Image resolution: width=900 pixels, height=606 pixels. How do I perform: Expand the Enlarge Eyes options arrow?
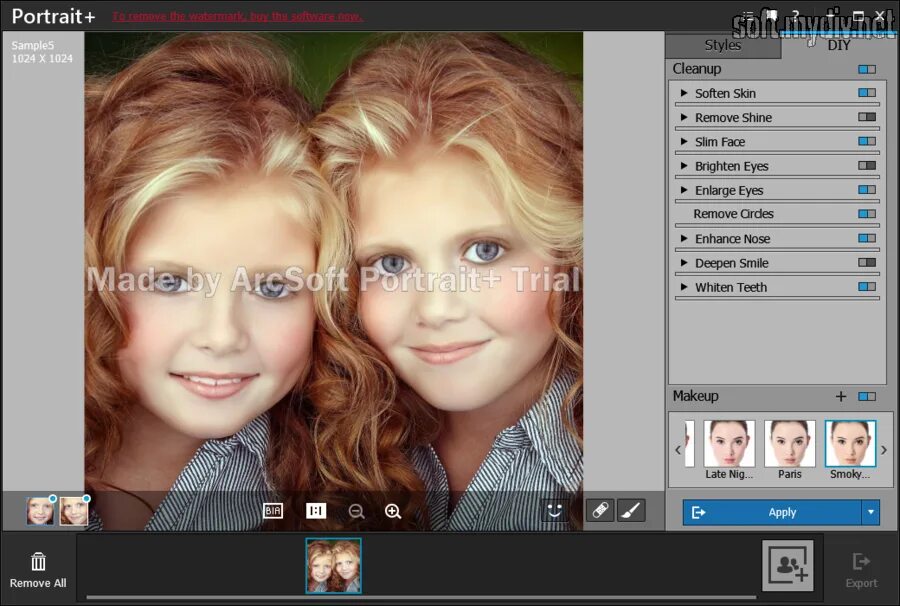pyautogui.click(x=684, y=190)
